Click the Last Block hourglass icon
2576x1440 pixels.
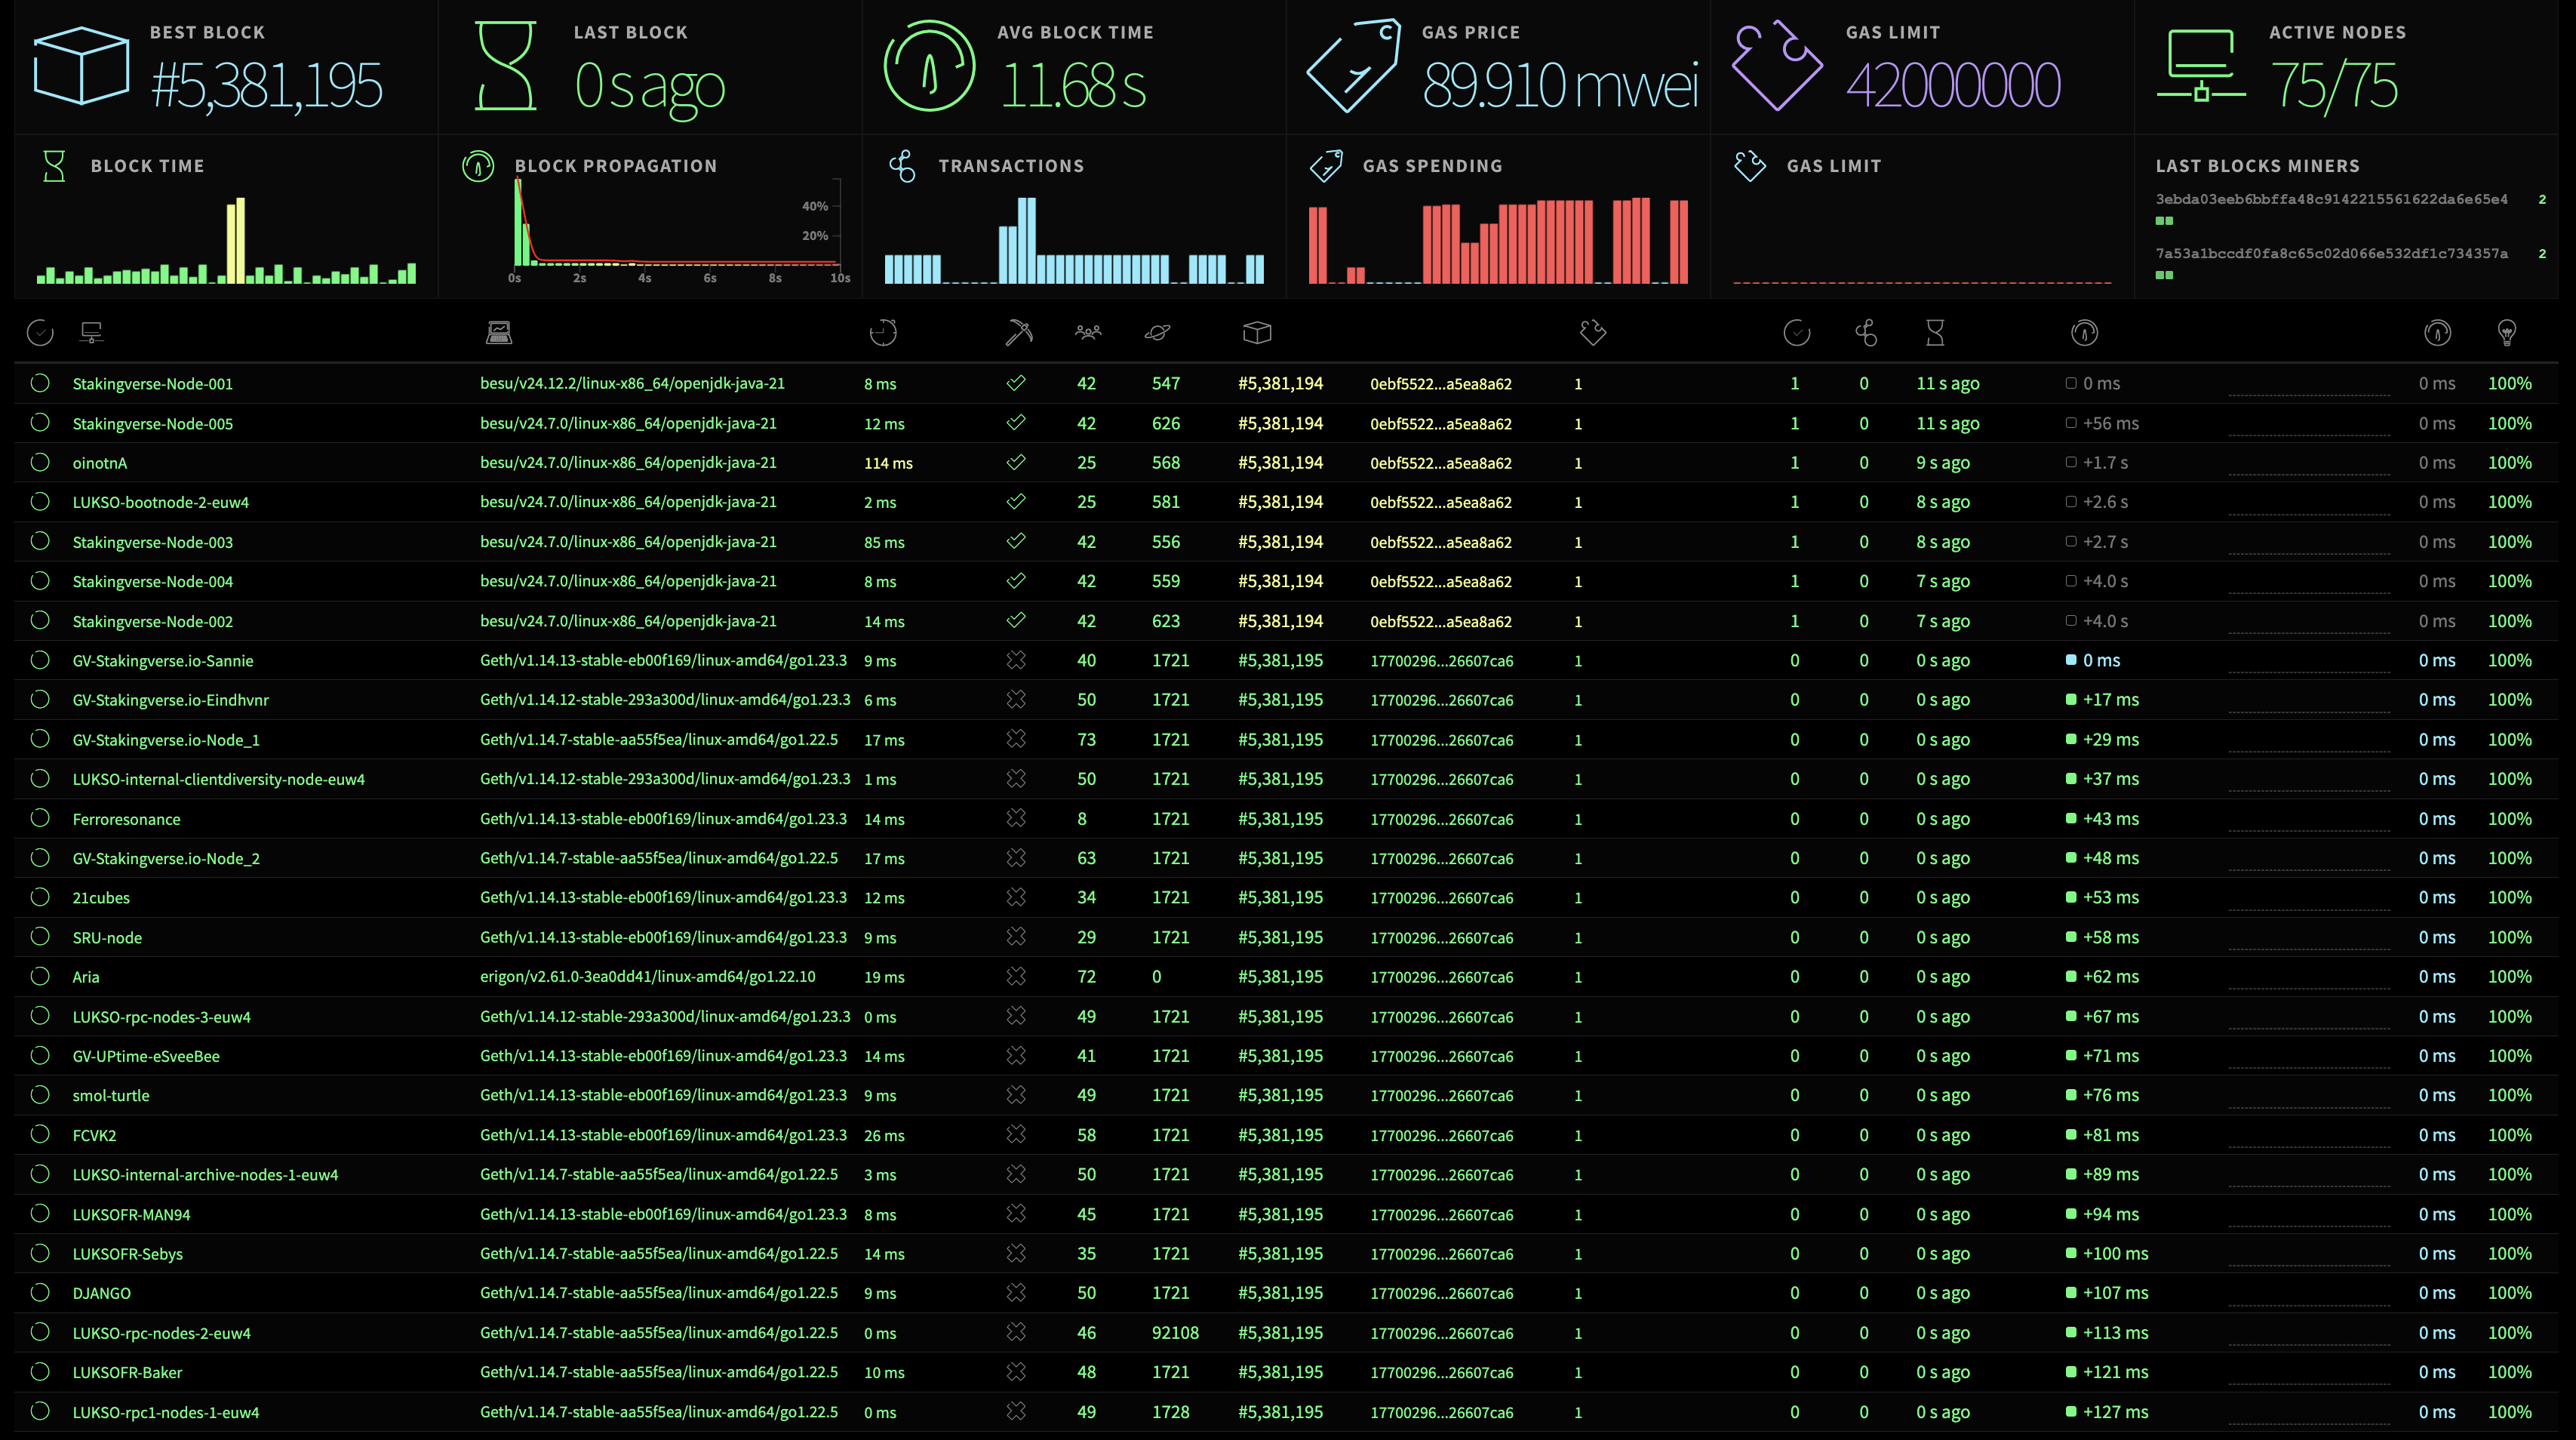tap(506, 66)
